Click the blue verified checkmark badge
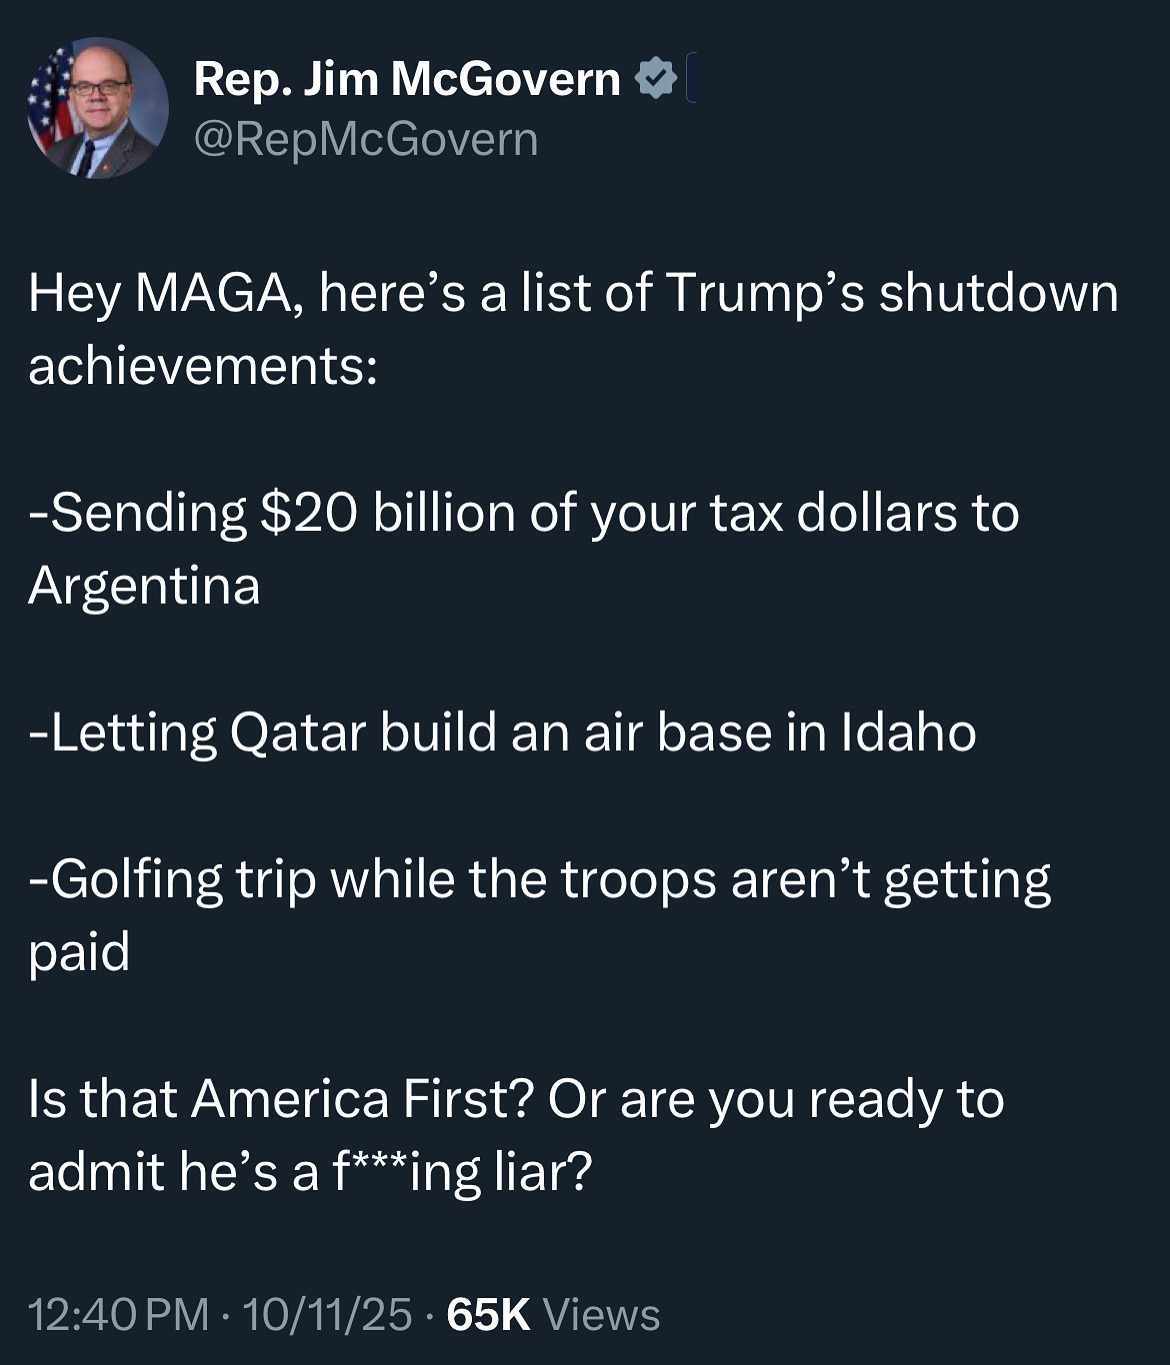The image size is (1170, 1365). [x=656, y=79]
